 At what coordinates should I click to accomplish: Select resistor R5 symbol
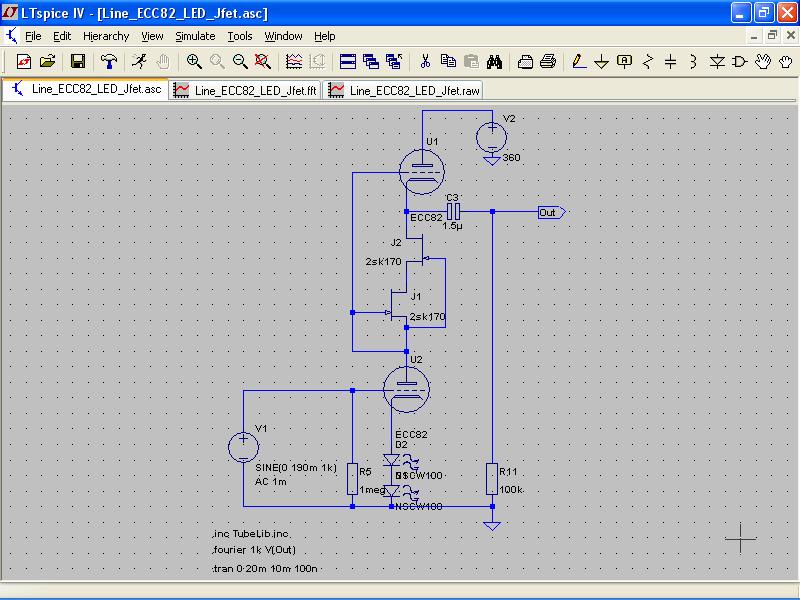pos(352,479)
